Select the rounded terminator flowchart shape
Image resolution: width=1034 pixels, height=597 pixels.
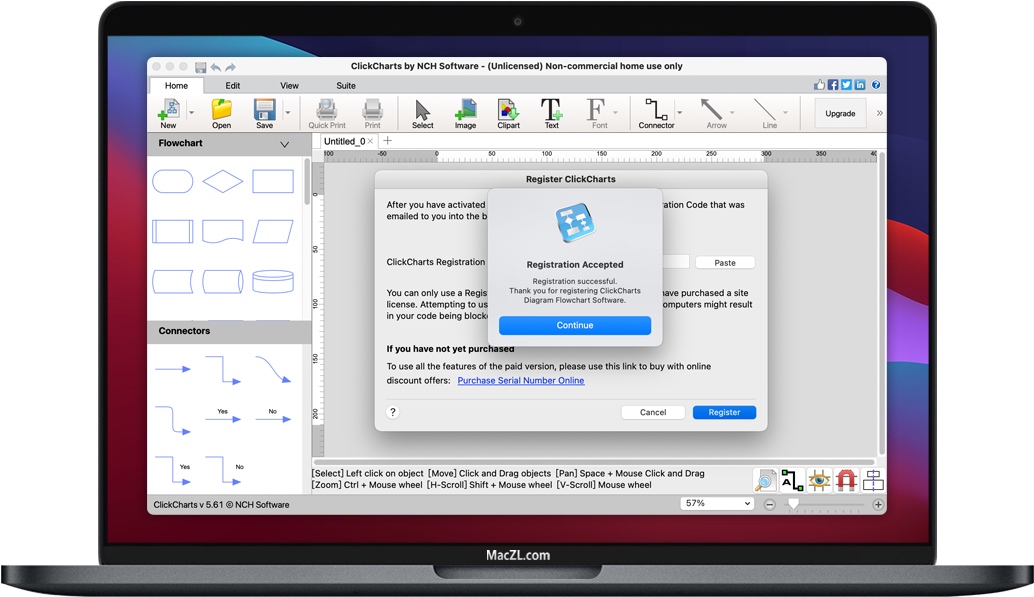(173, 181)
